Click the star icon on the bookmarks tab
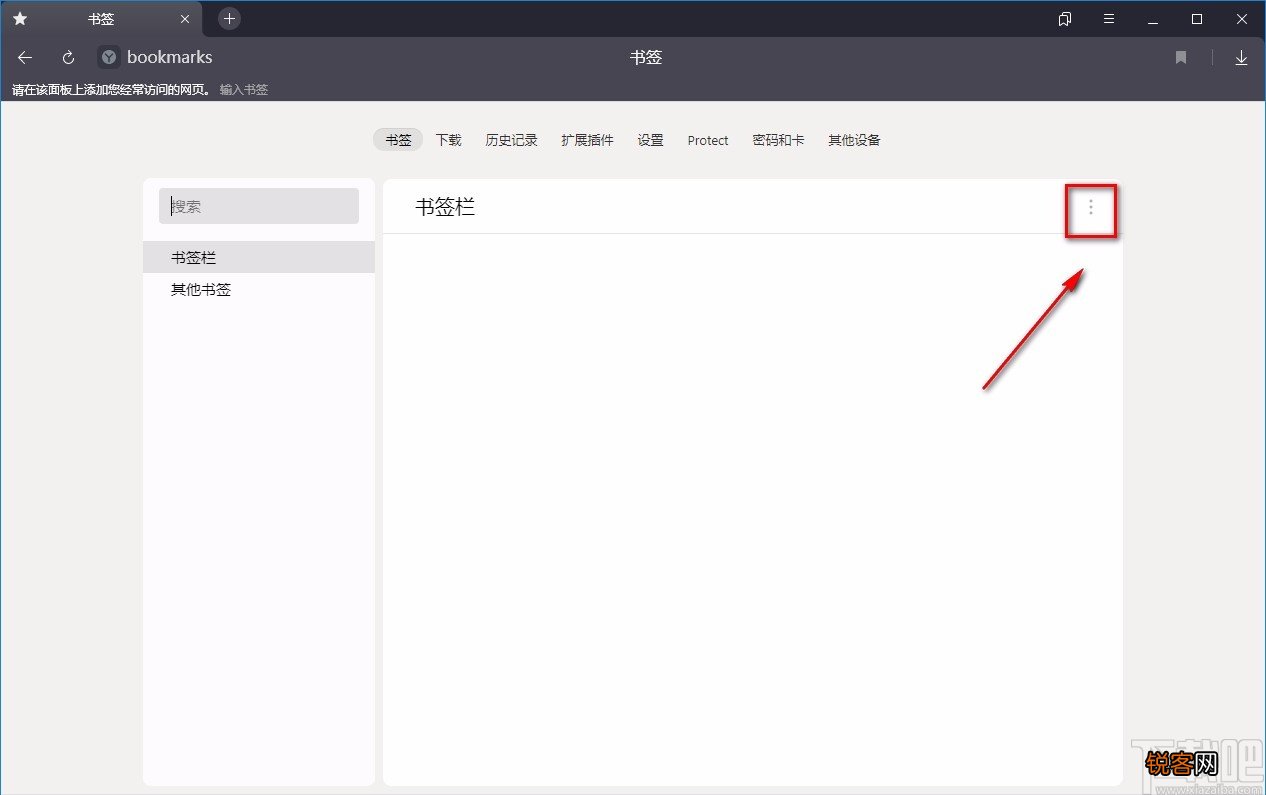1266x795 pixels. [20, 19]
